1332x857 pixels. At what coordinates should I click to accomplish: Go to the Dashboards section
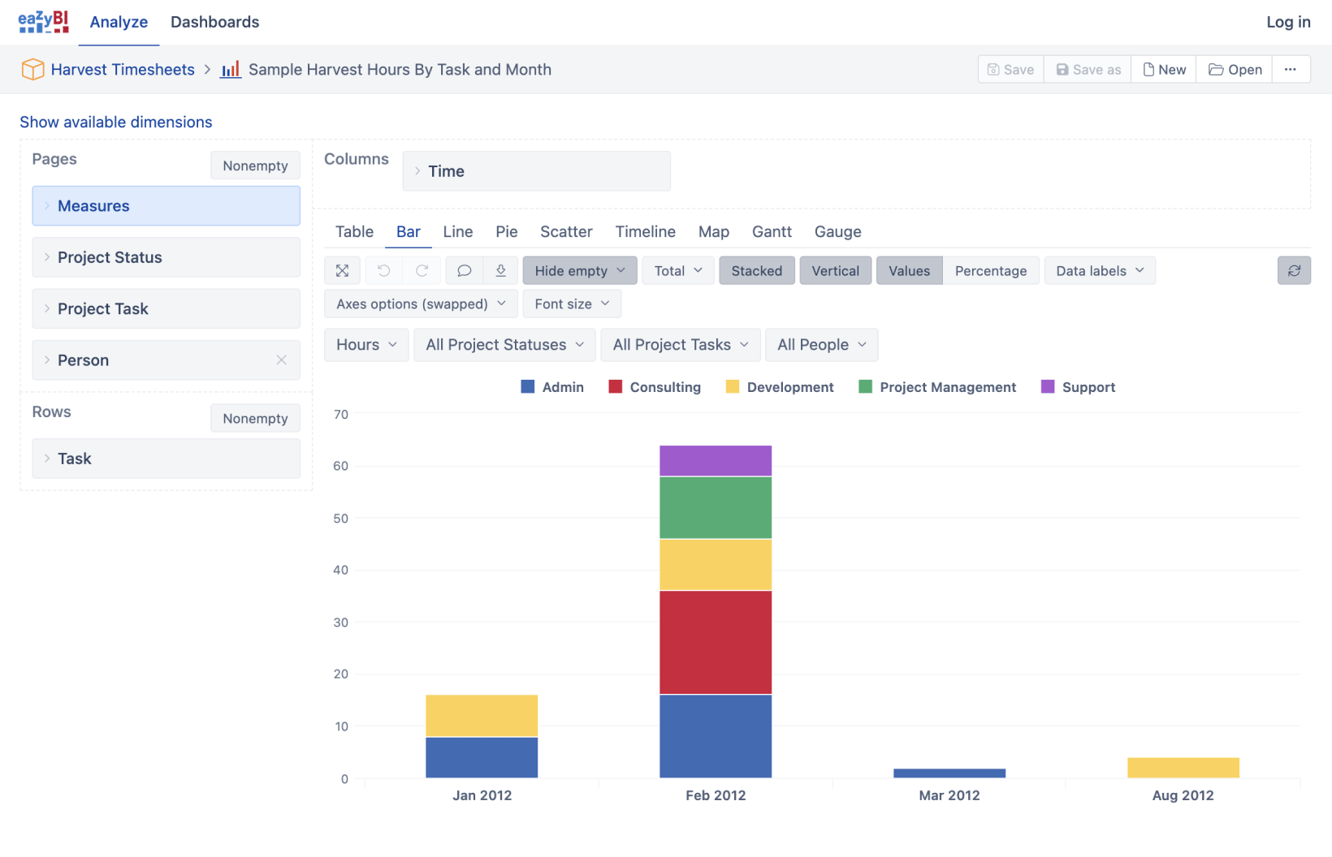click(x=215, y=21)
